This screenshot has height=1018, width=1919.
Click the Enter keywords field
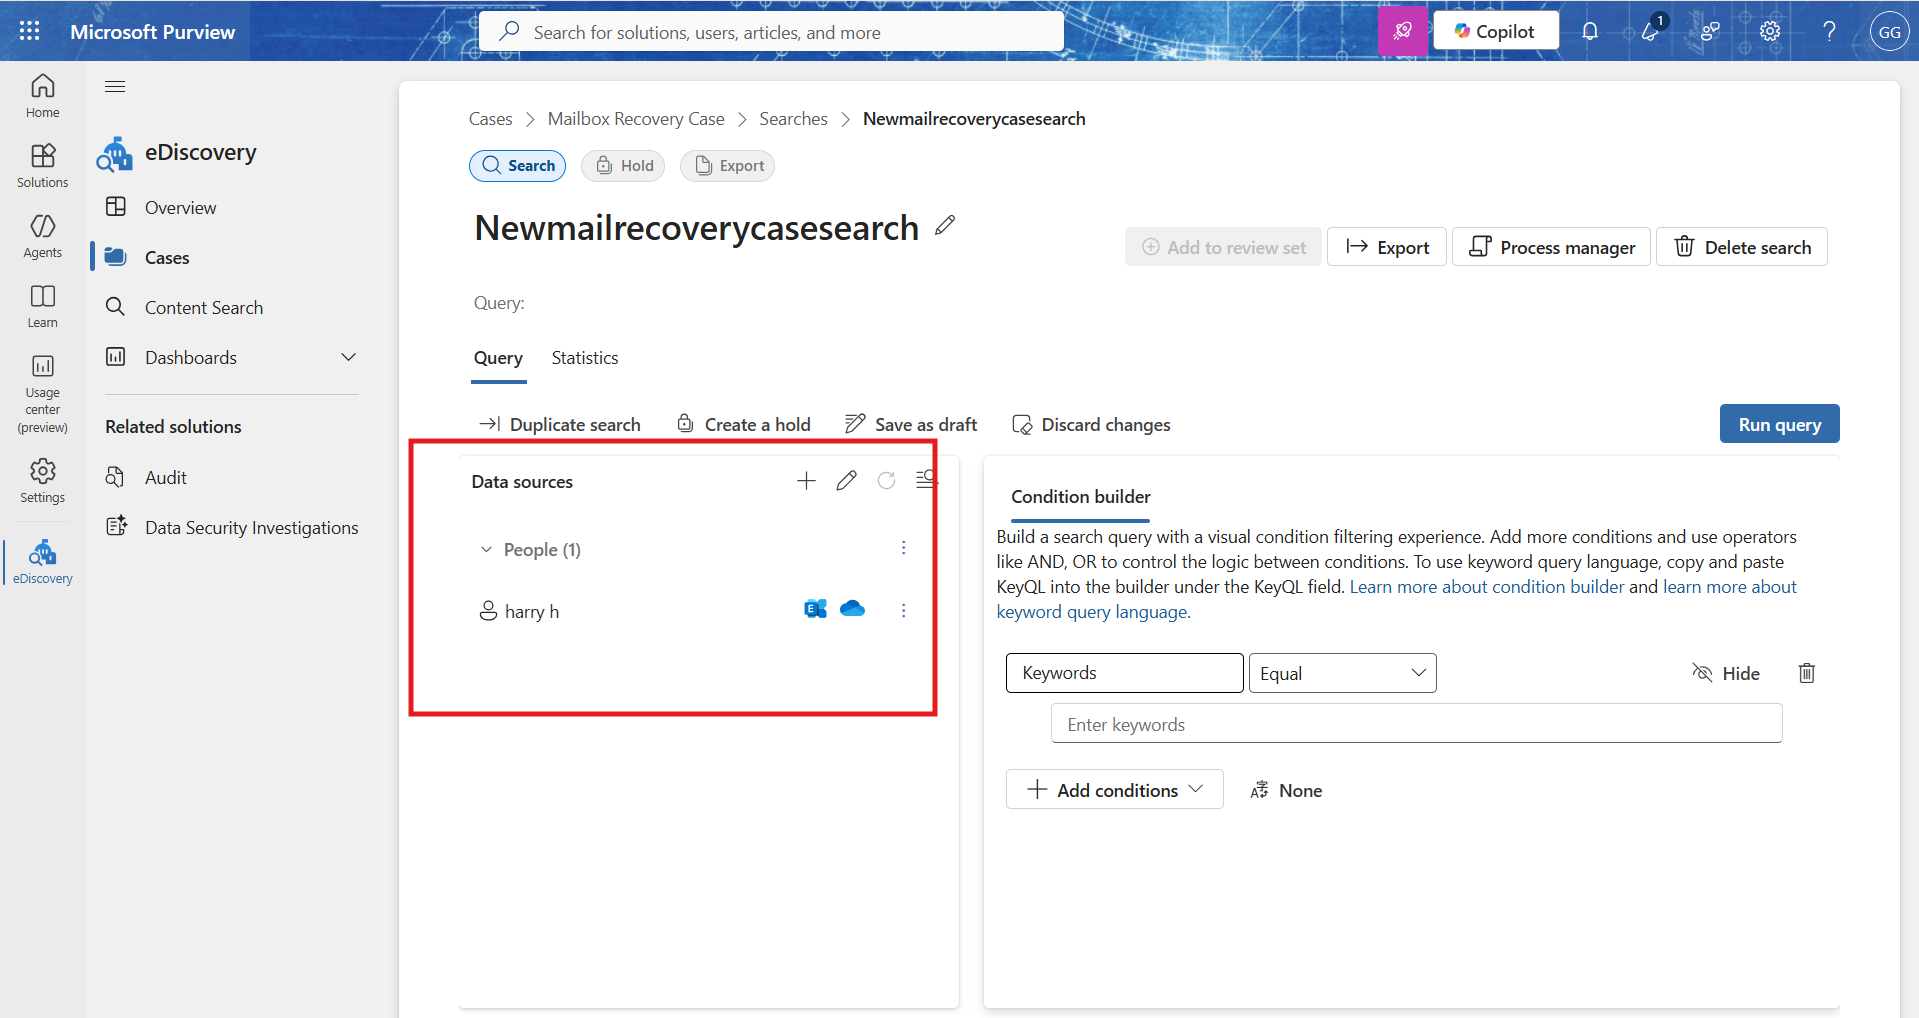point(1416,723)
